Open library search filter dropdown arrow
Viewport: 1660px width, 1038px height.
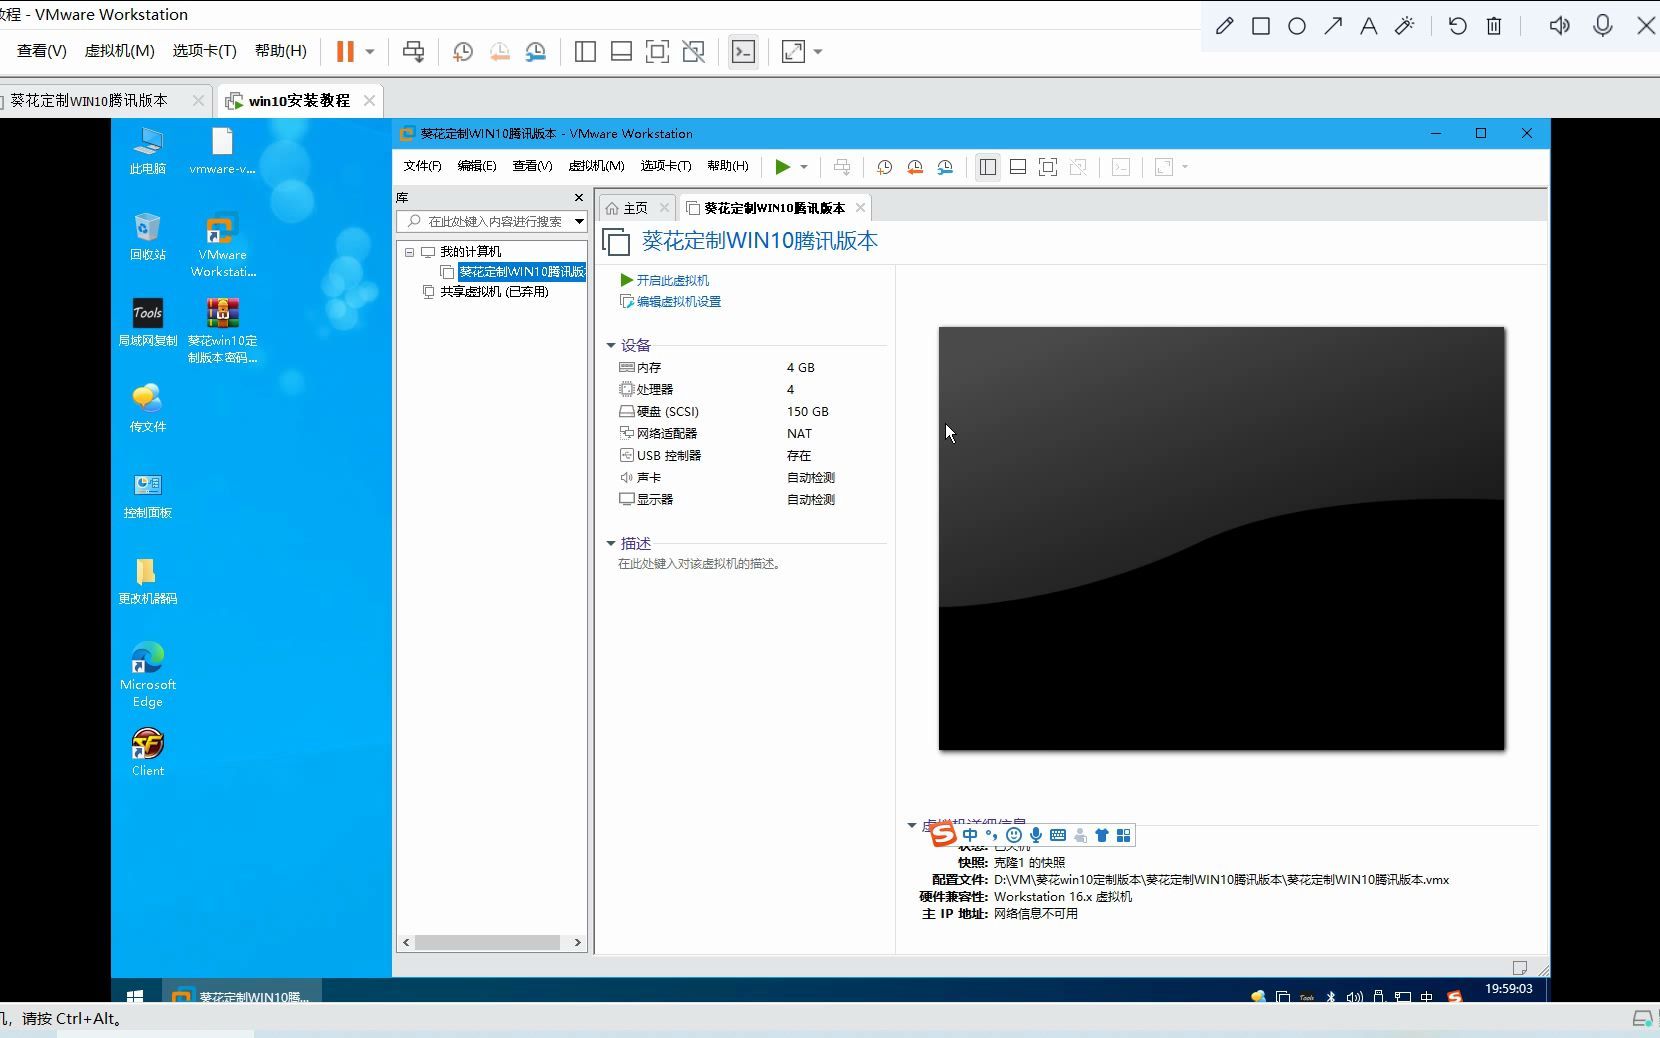click(x=579, y=221)
